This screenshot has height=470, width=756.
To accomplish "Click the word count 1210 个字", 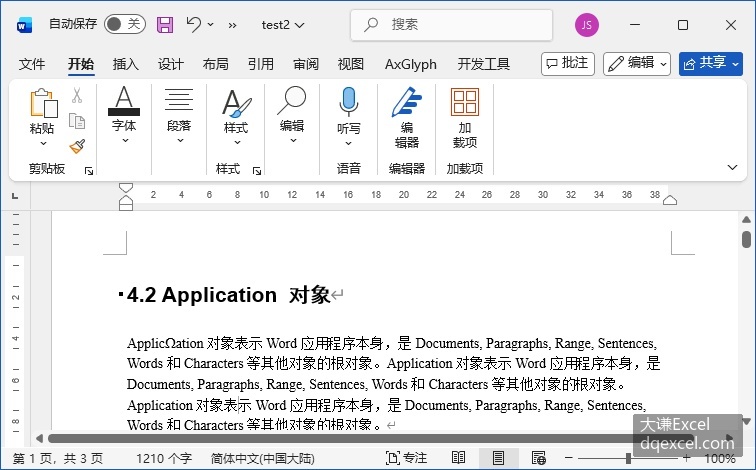I will (x=164, y=458).
